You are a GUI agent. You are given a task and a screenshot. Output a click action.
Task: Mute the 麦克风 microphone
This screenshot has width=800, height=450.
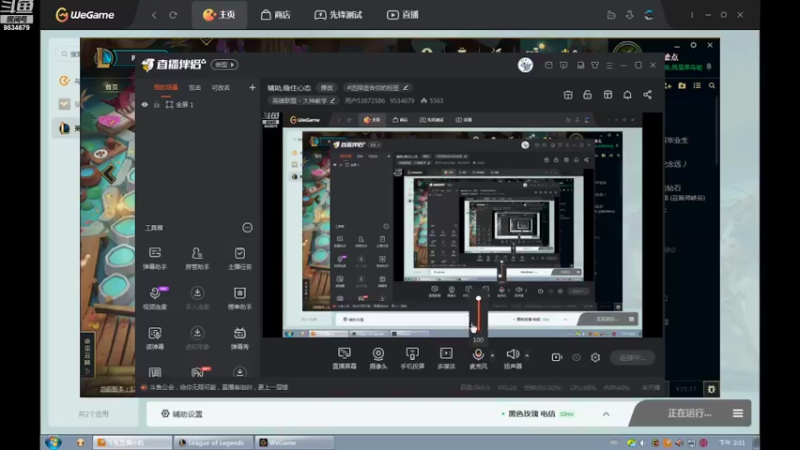478,358
